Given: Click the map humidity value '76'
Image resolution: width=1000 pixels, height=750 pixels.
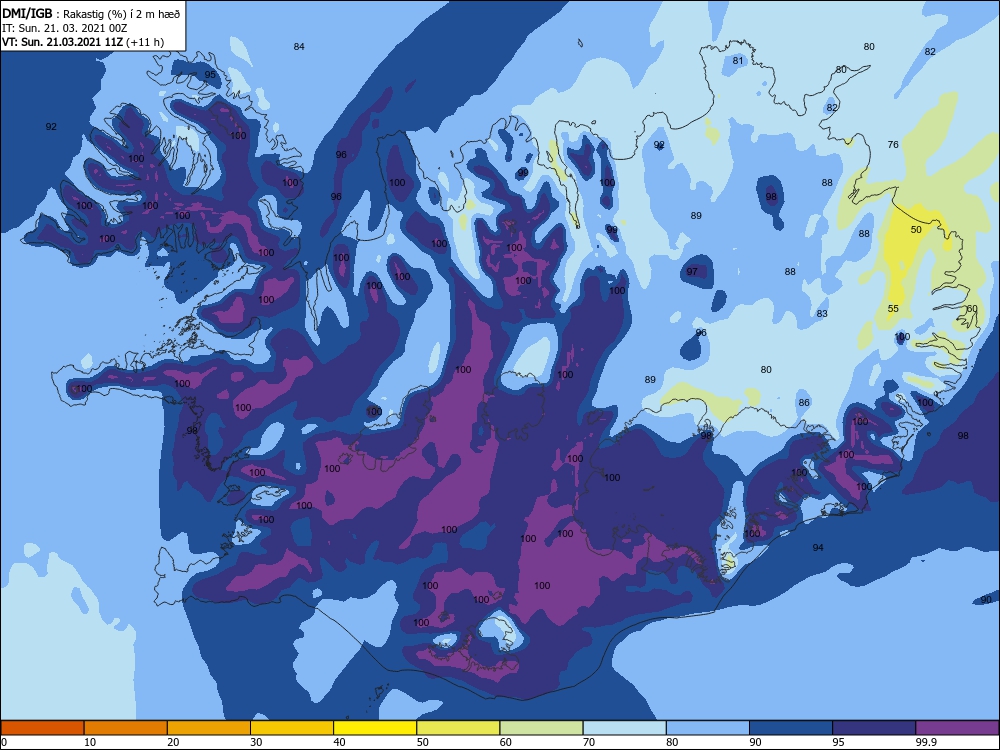Looking at the screenshot, I should tap(893, 145).
